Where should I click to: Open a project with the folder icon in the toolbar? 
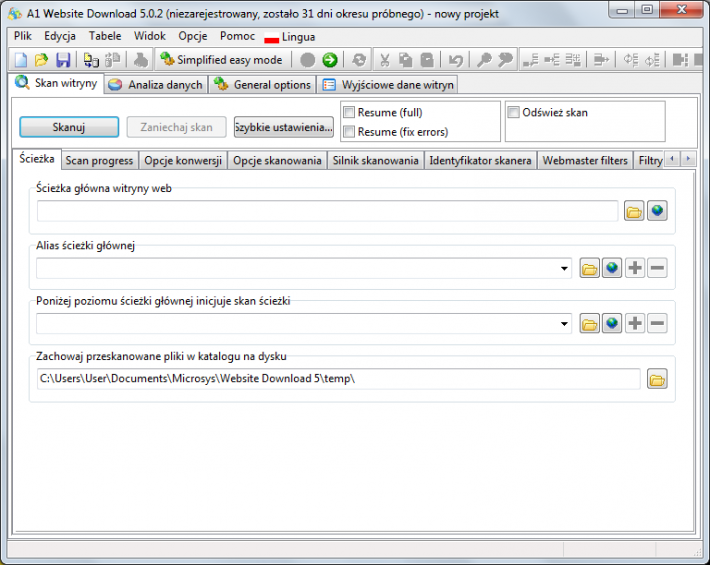(42, 60)
